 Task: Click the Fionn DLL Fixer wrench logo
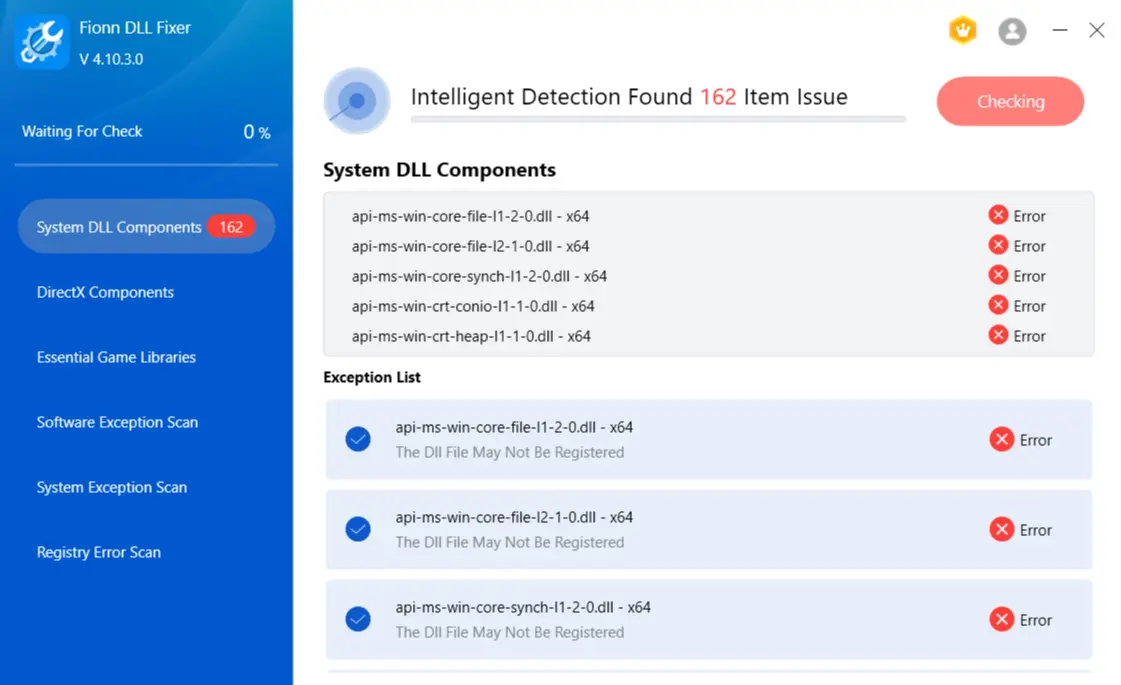point(41,42)
